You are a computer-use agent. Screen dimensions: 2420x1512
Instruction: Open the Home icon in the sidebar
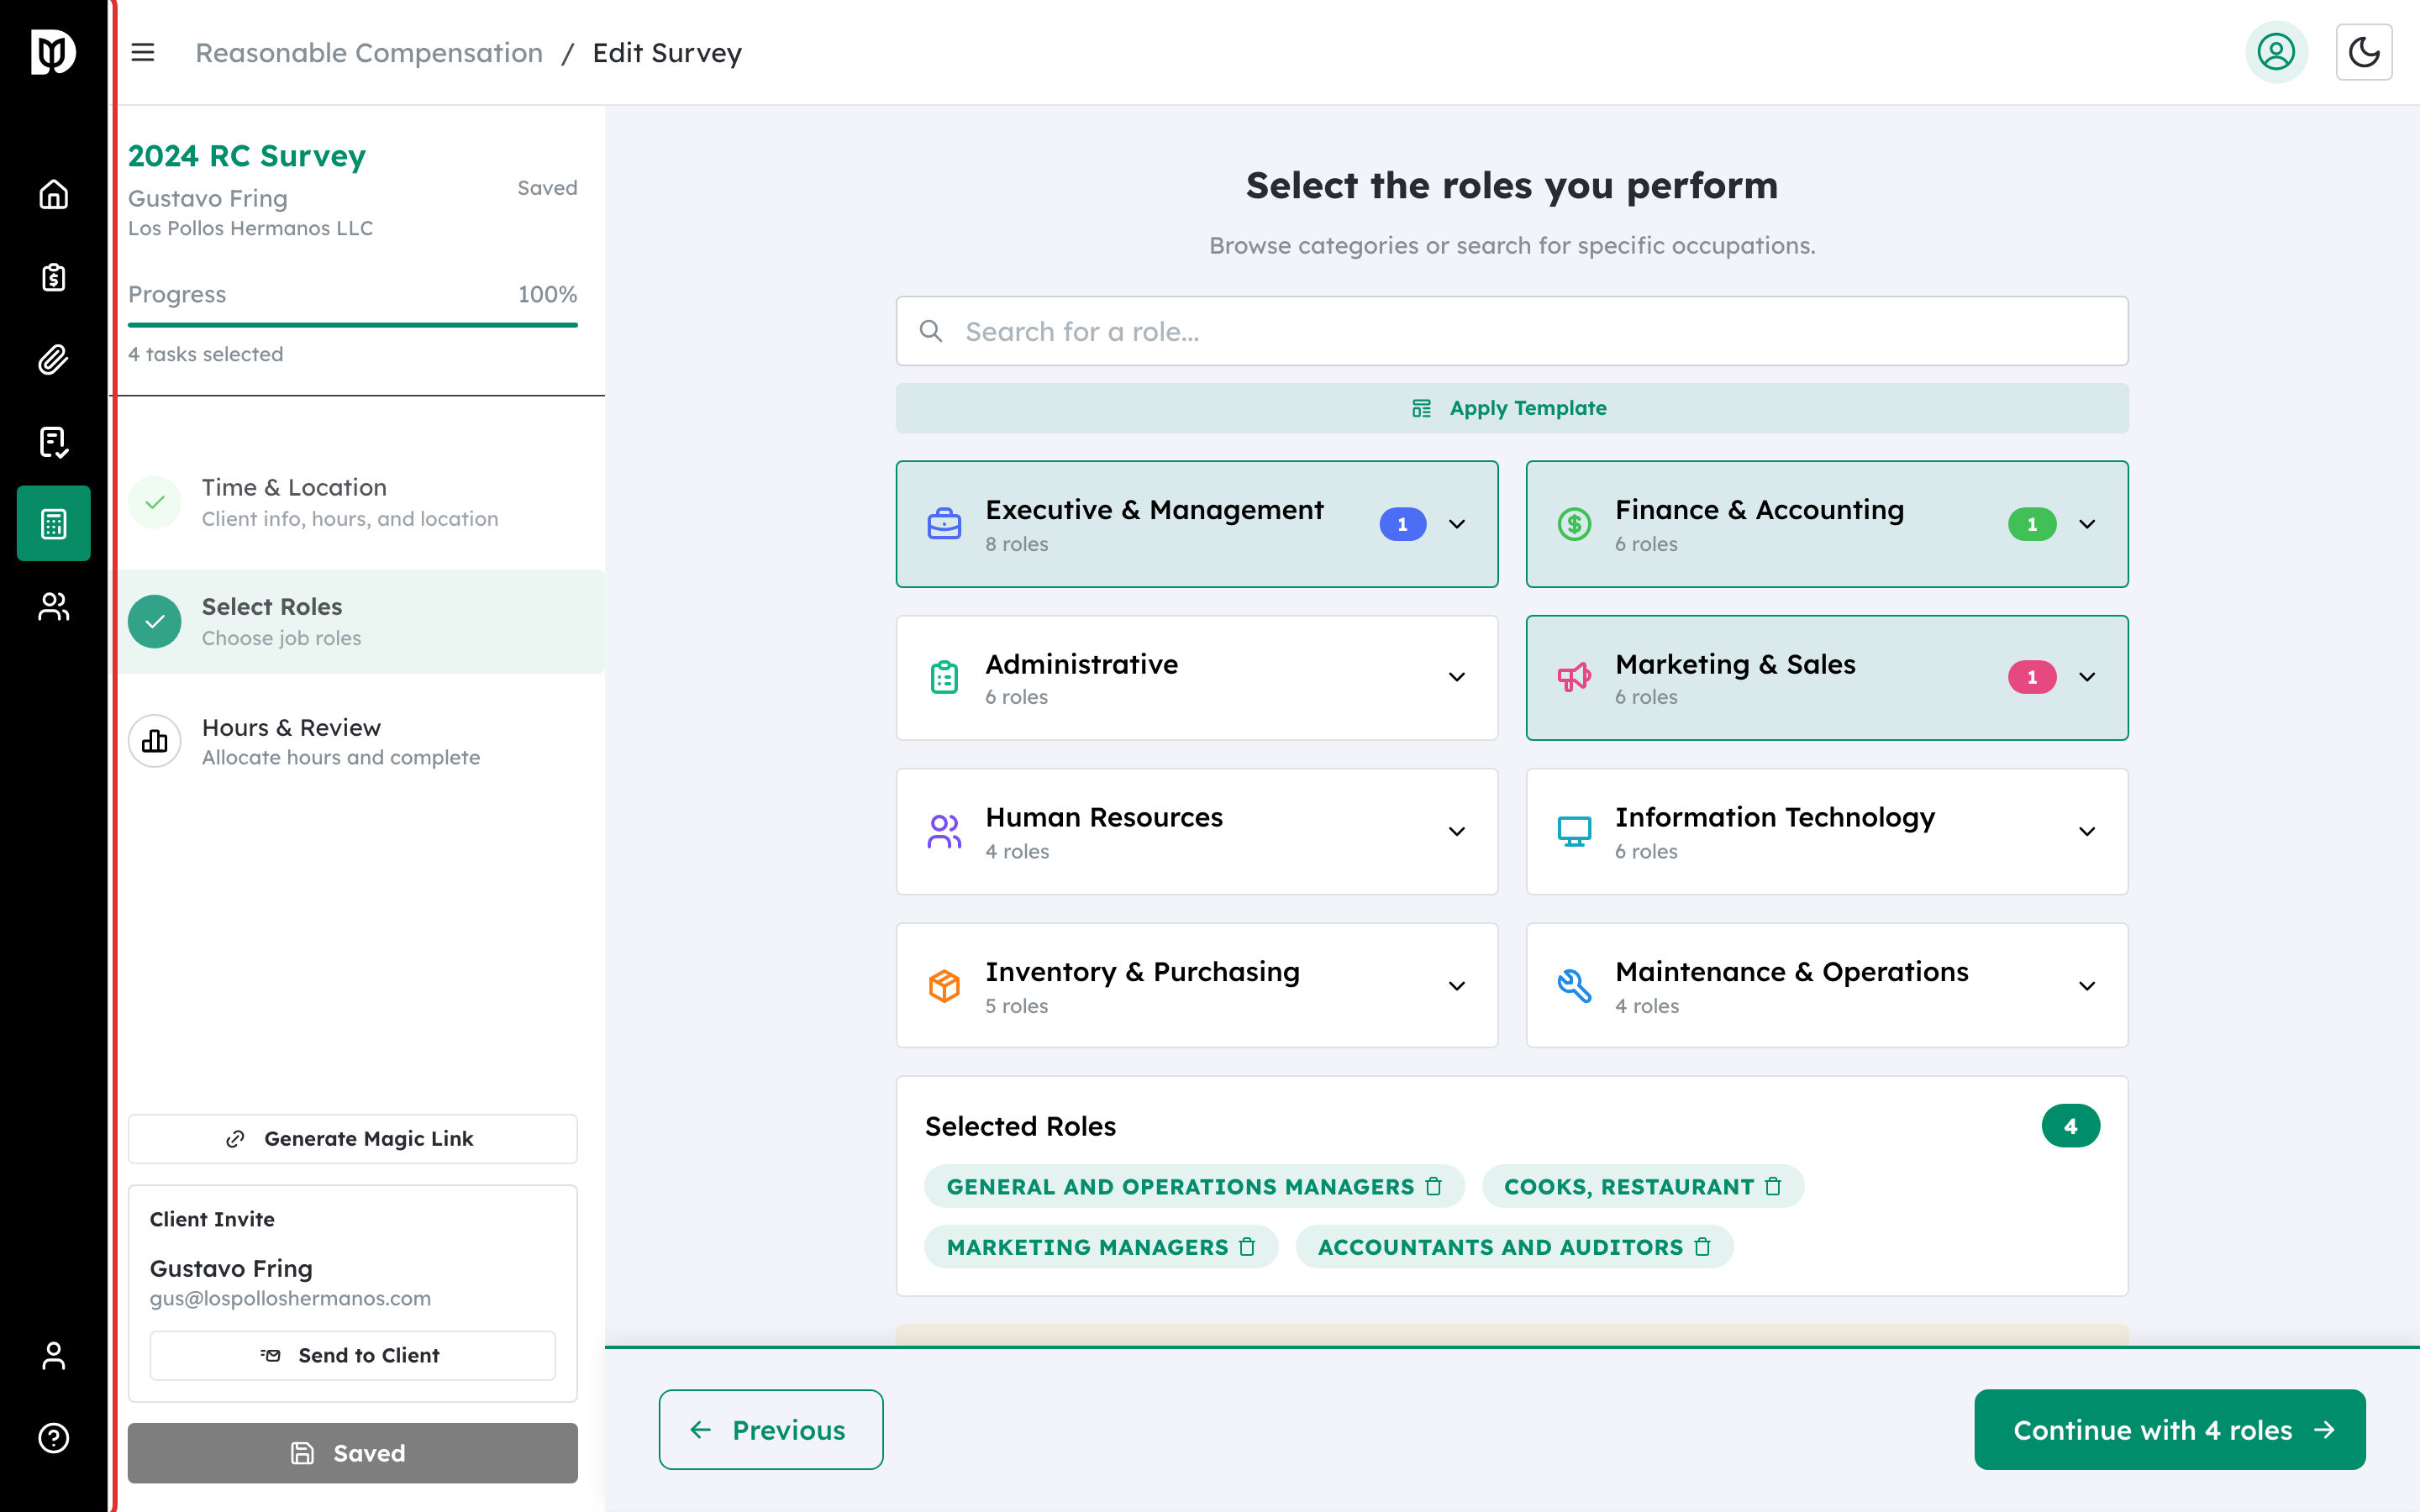click(x=53, y=196)
